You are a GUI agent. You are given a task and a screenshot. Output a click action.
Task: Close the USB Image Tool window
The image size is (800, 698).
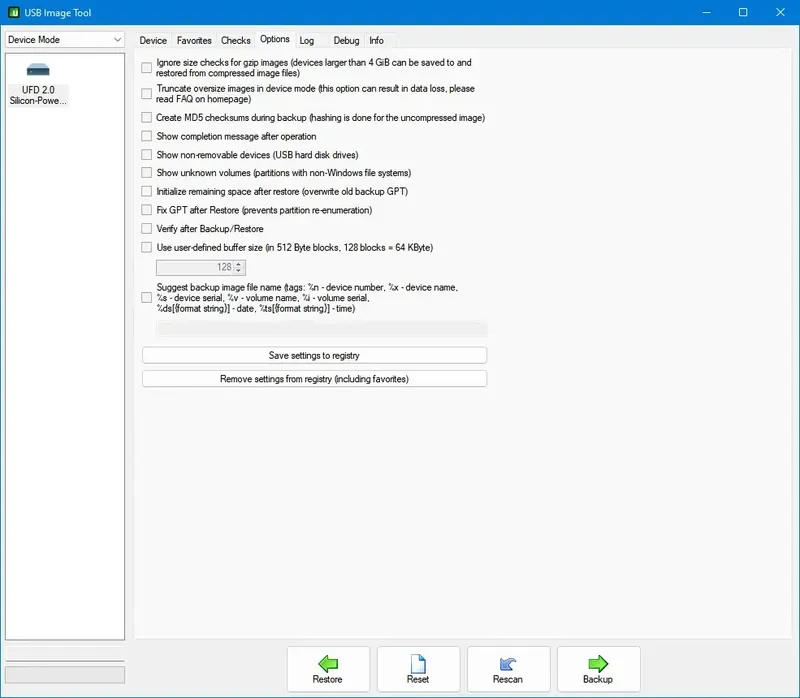780,12
